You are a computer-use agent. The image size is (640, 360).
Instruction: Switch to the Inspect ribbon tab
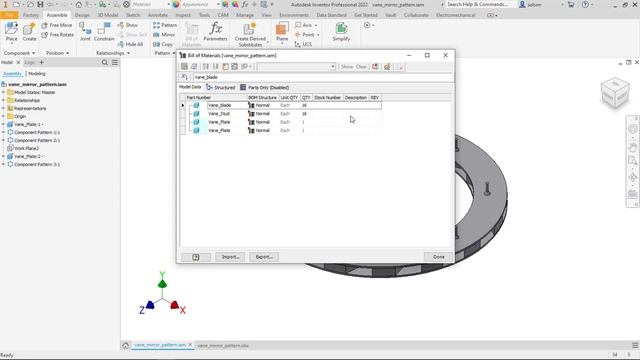click(183, 15)
